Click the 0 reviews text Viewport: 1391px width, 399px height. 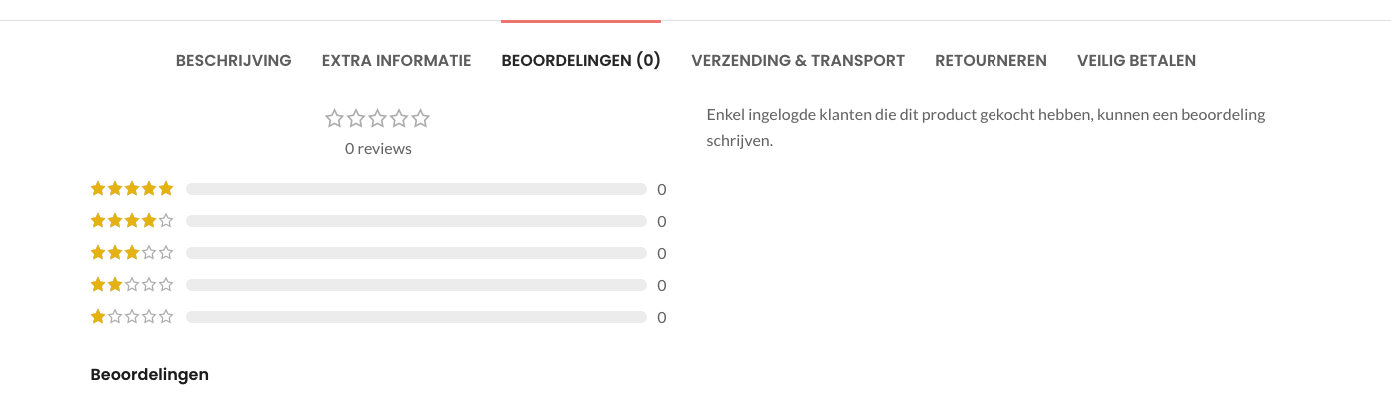pos(378,148)
